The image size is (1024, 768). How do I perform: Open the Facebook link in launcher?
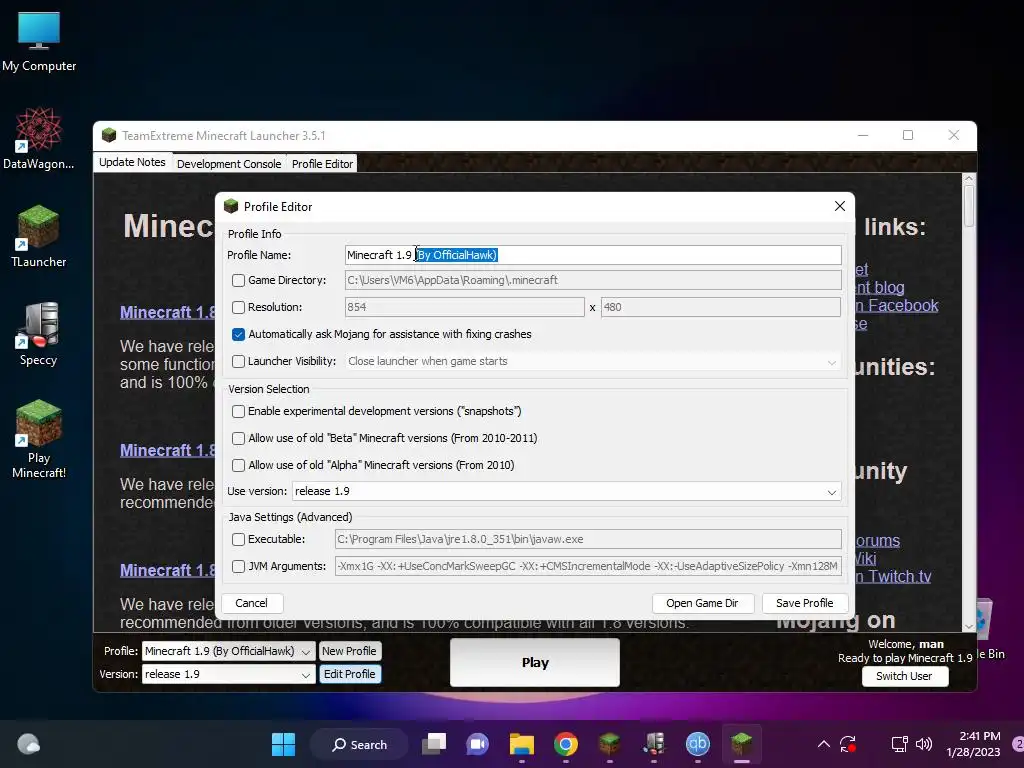pyautogui.click(x=897, y=305)
